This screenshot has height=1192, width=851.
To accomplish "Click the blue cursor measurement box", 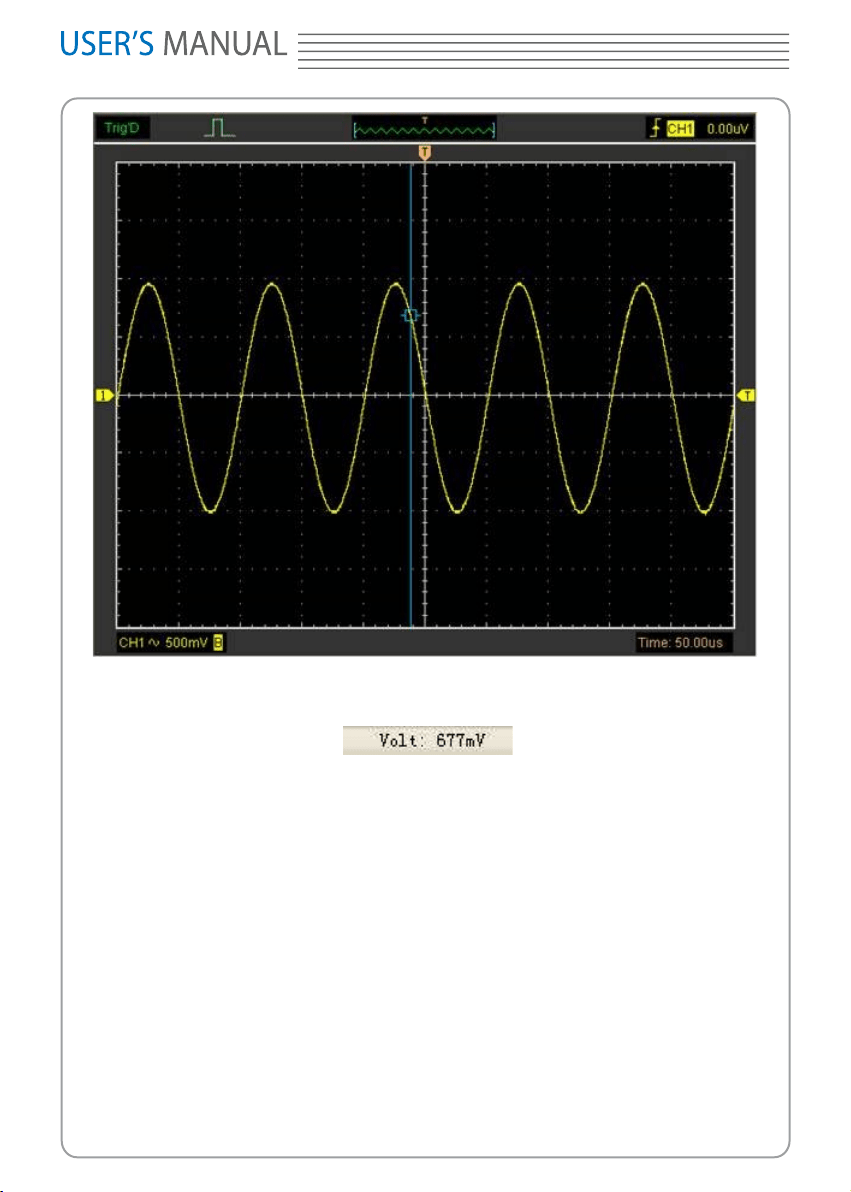I will pyautogui.click(x=411, y=315).
